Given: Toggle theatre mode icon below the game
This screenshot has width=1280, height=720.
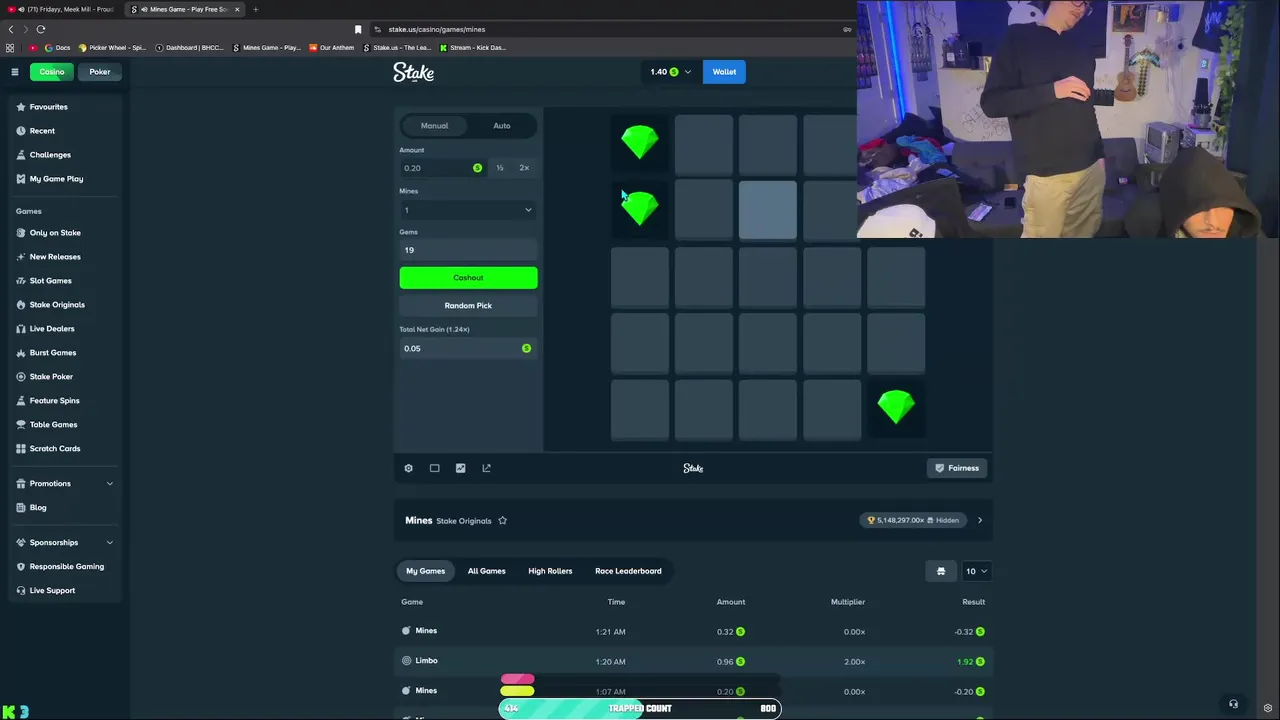Looking at the screenshot, I should pos(434,468).
